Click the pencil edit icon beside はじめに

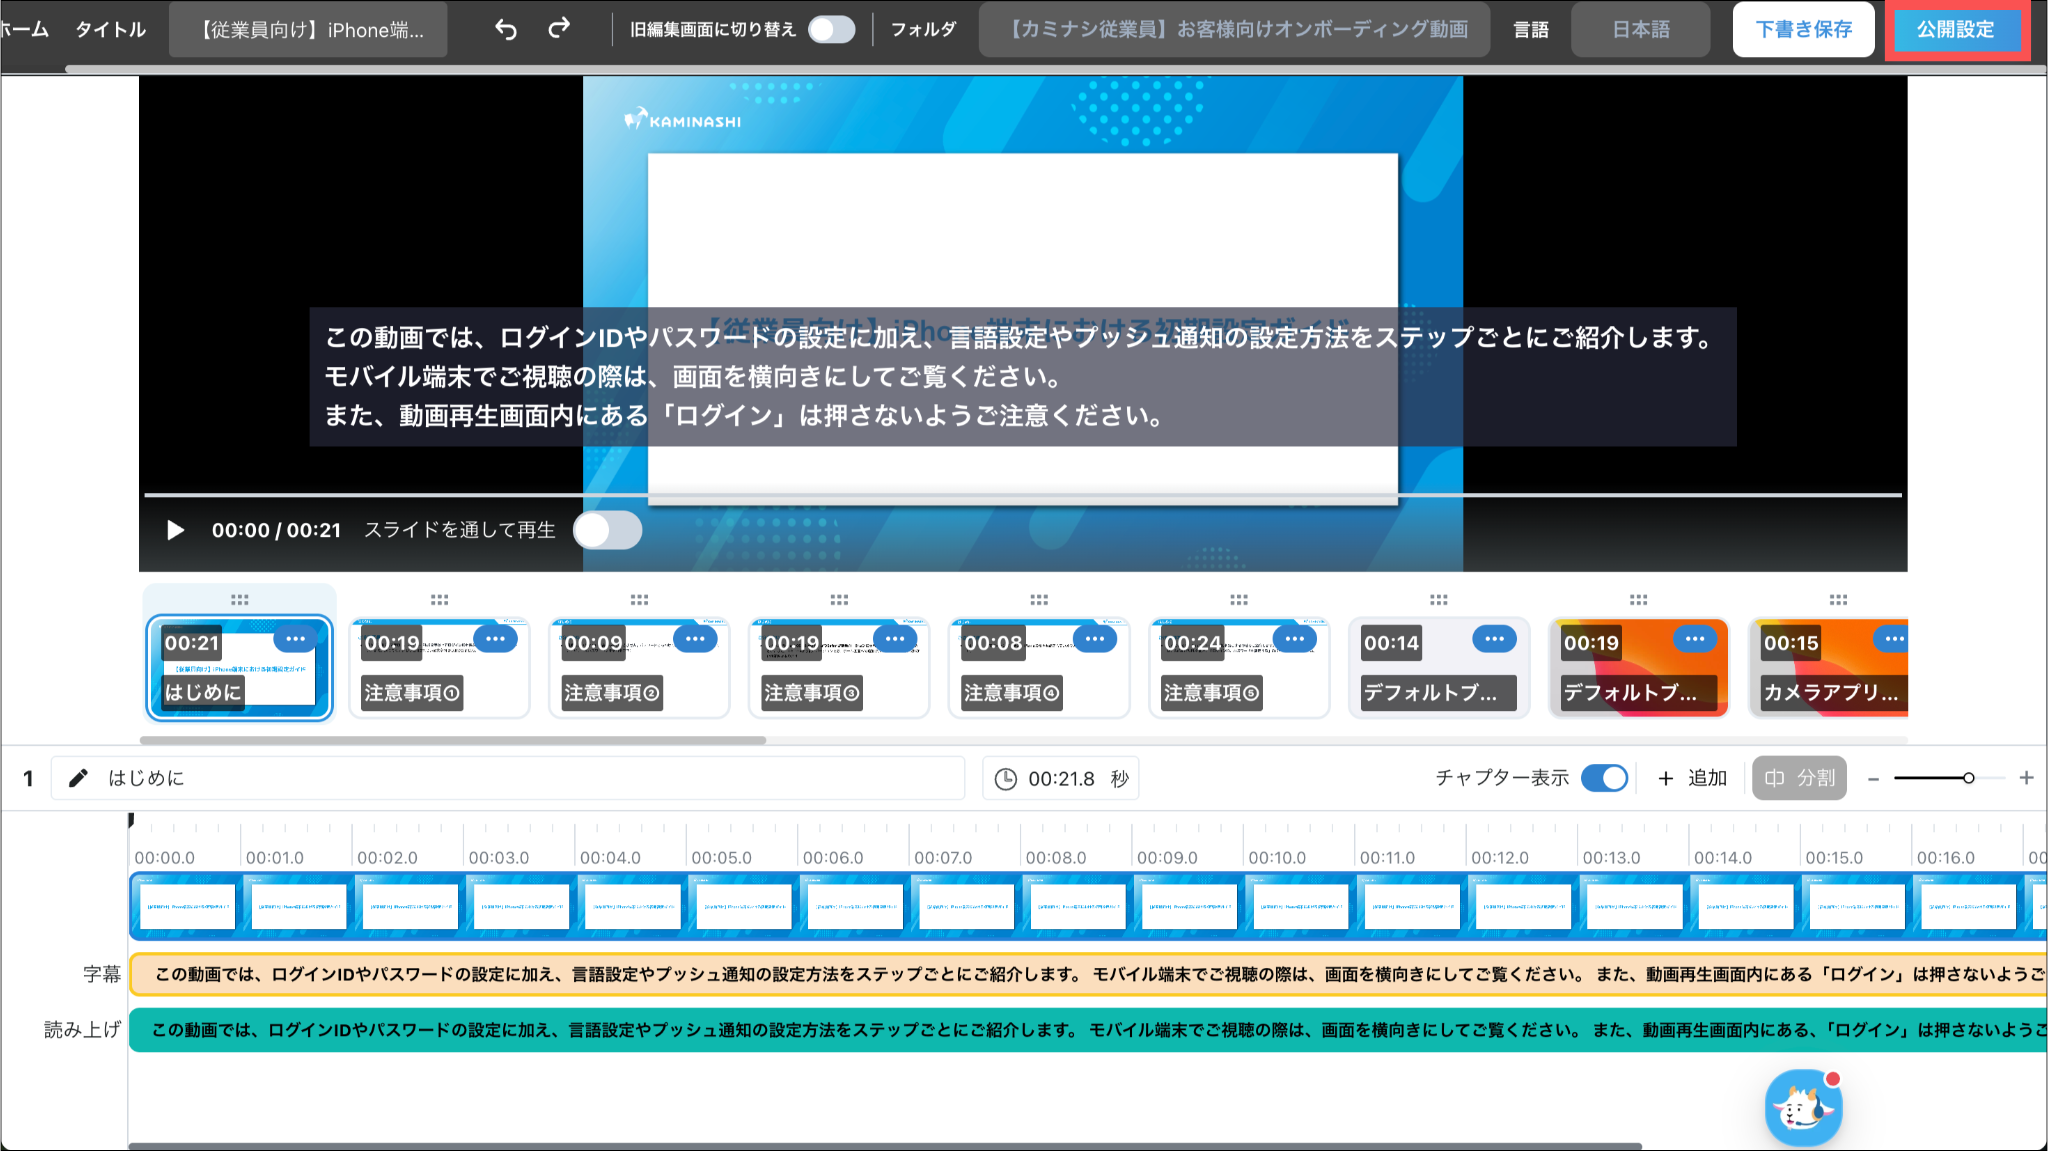click(x=78, y=778)
